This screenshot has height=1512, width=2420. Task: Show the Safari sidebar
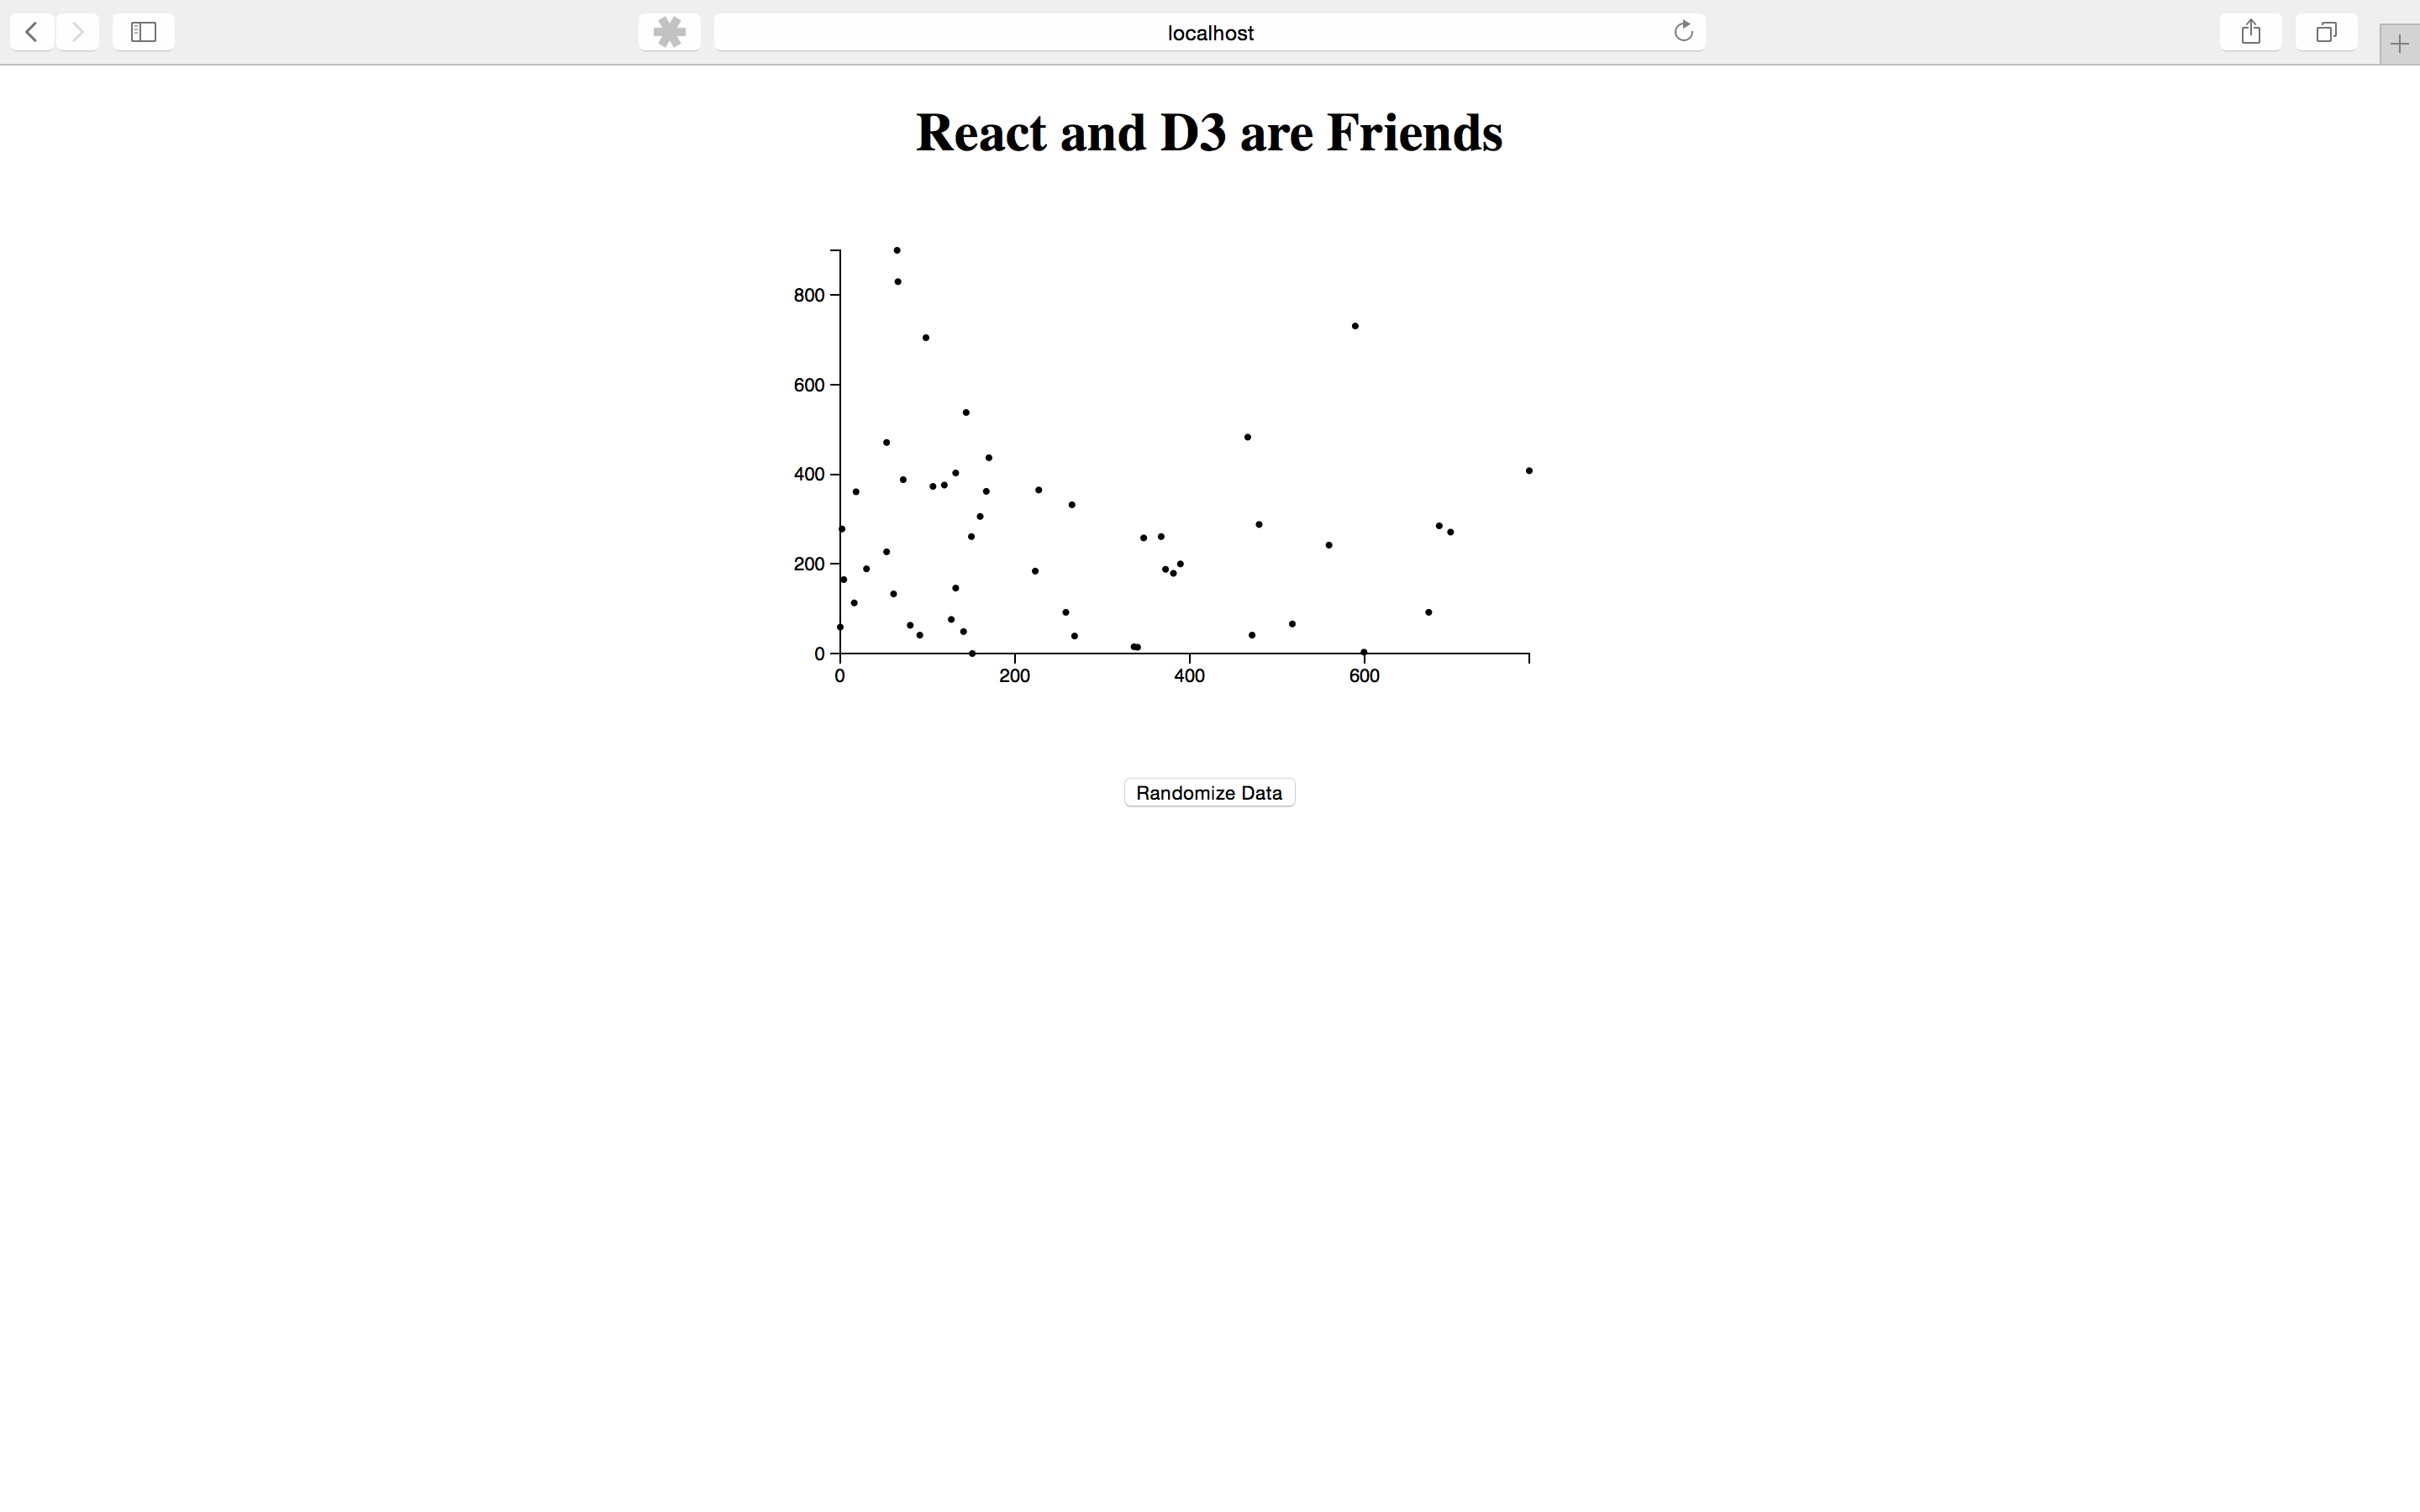click(144, 32)
